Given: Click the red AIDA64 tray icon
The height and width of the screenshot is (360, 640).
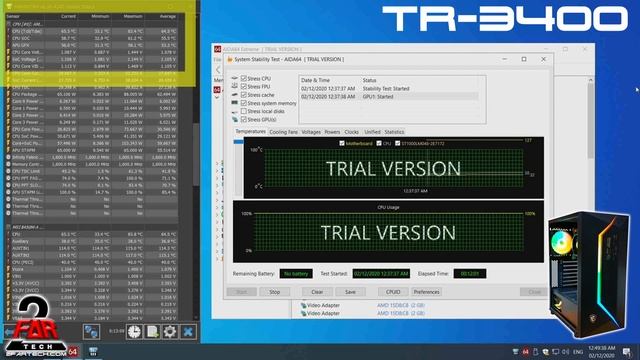Looking at the screenshot, I should (525, 351).
